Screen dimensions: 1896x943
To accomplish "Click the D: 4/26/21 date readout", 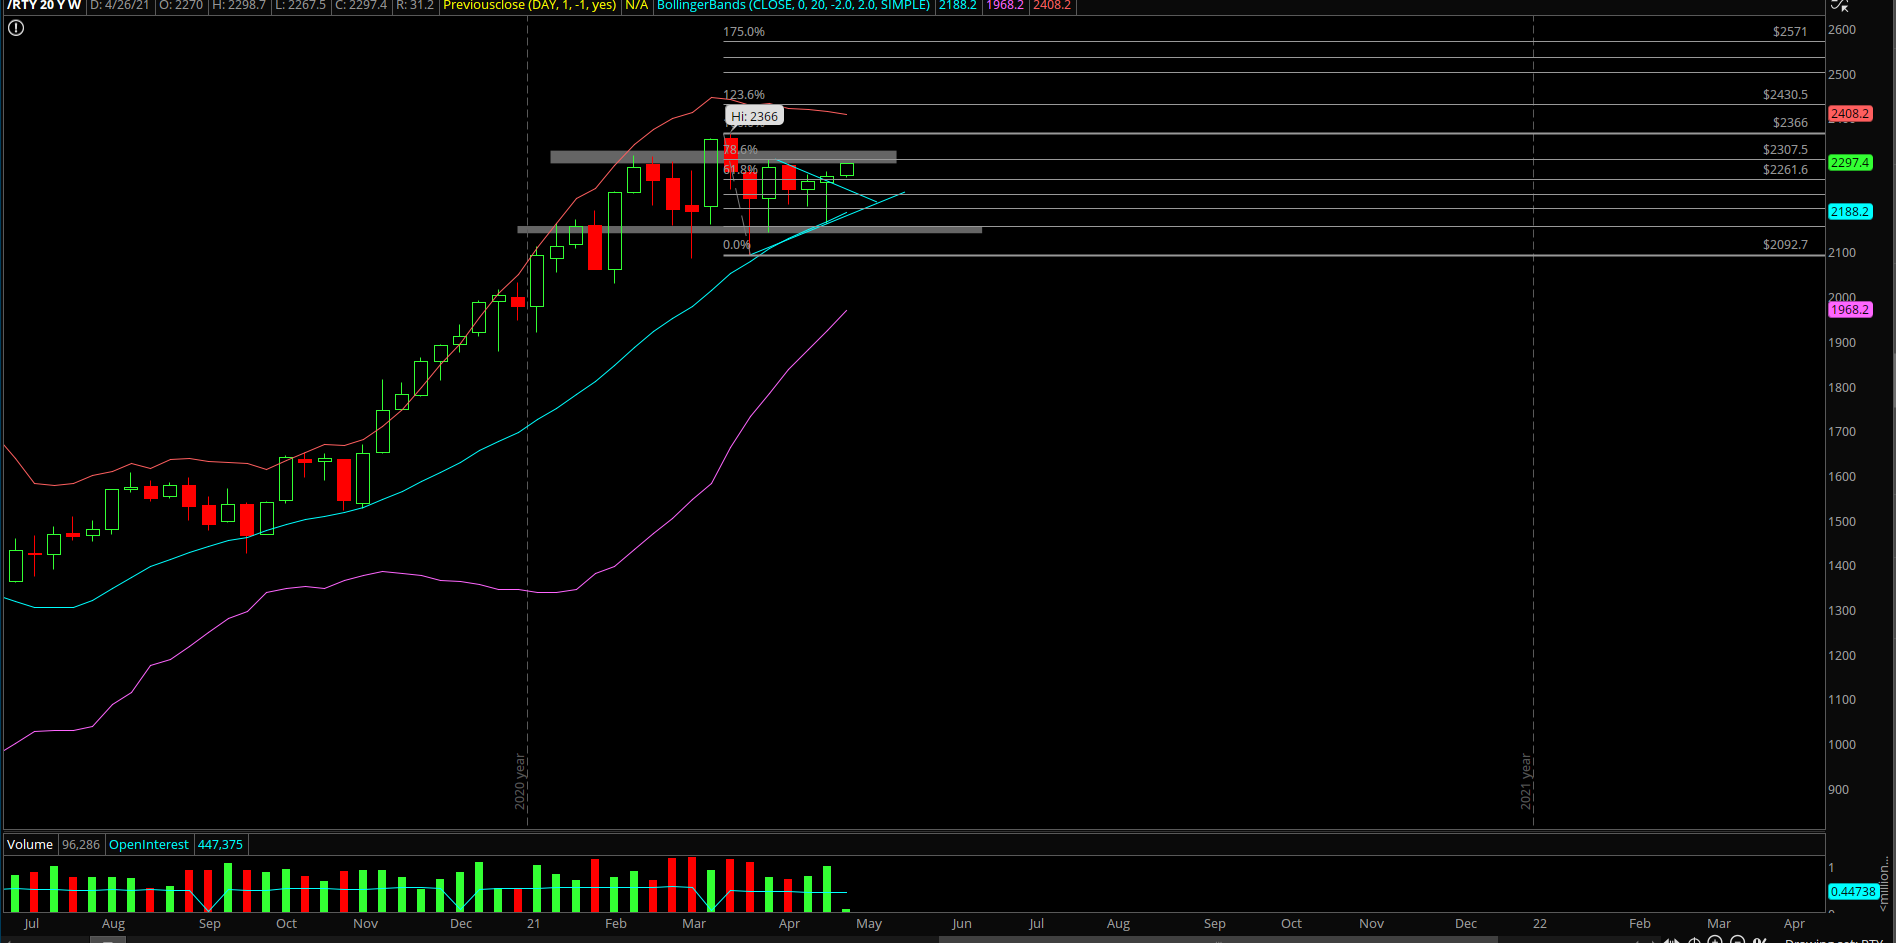I will pyautogui.click(x=119, y=5).
